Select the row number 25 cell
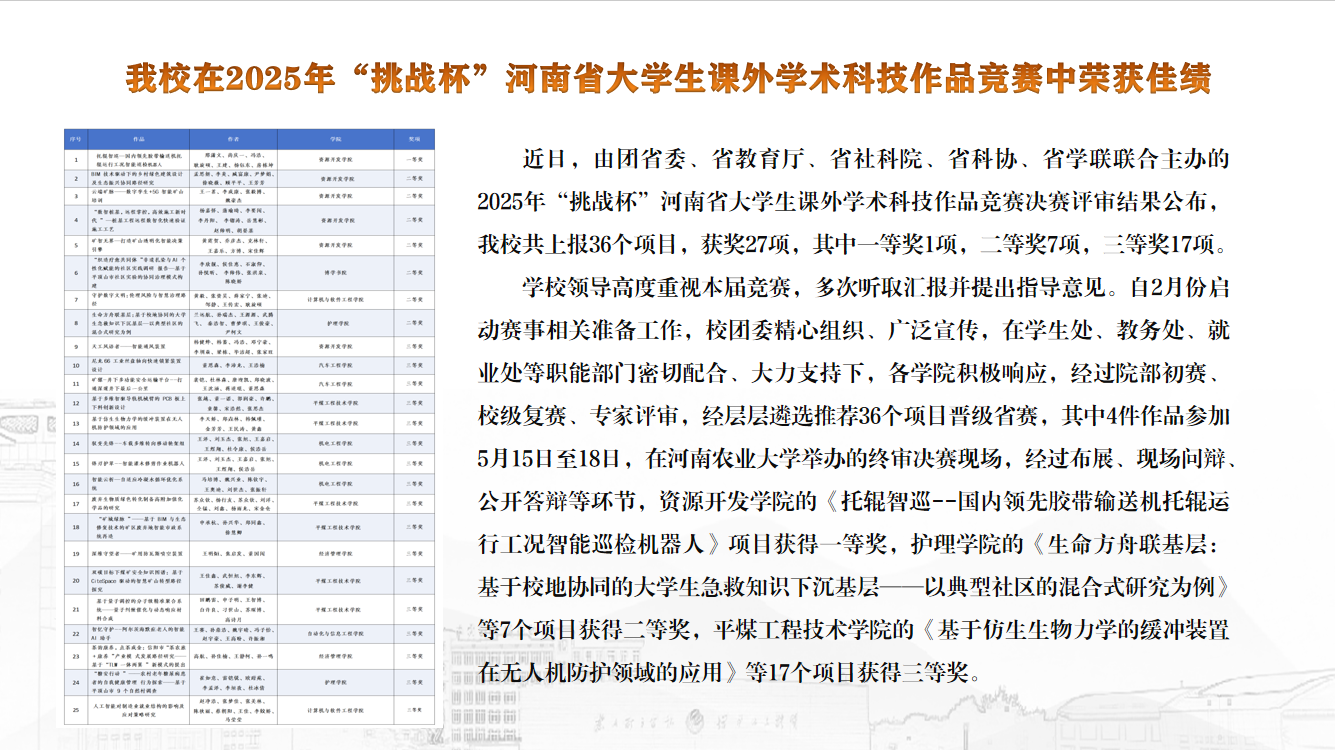Image resolution: width=1335 pixels, height=750 pixels. point(76,711)
